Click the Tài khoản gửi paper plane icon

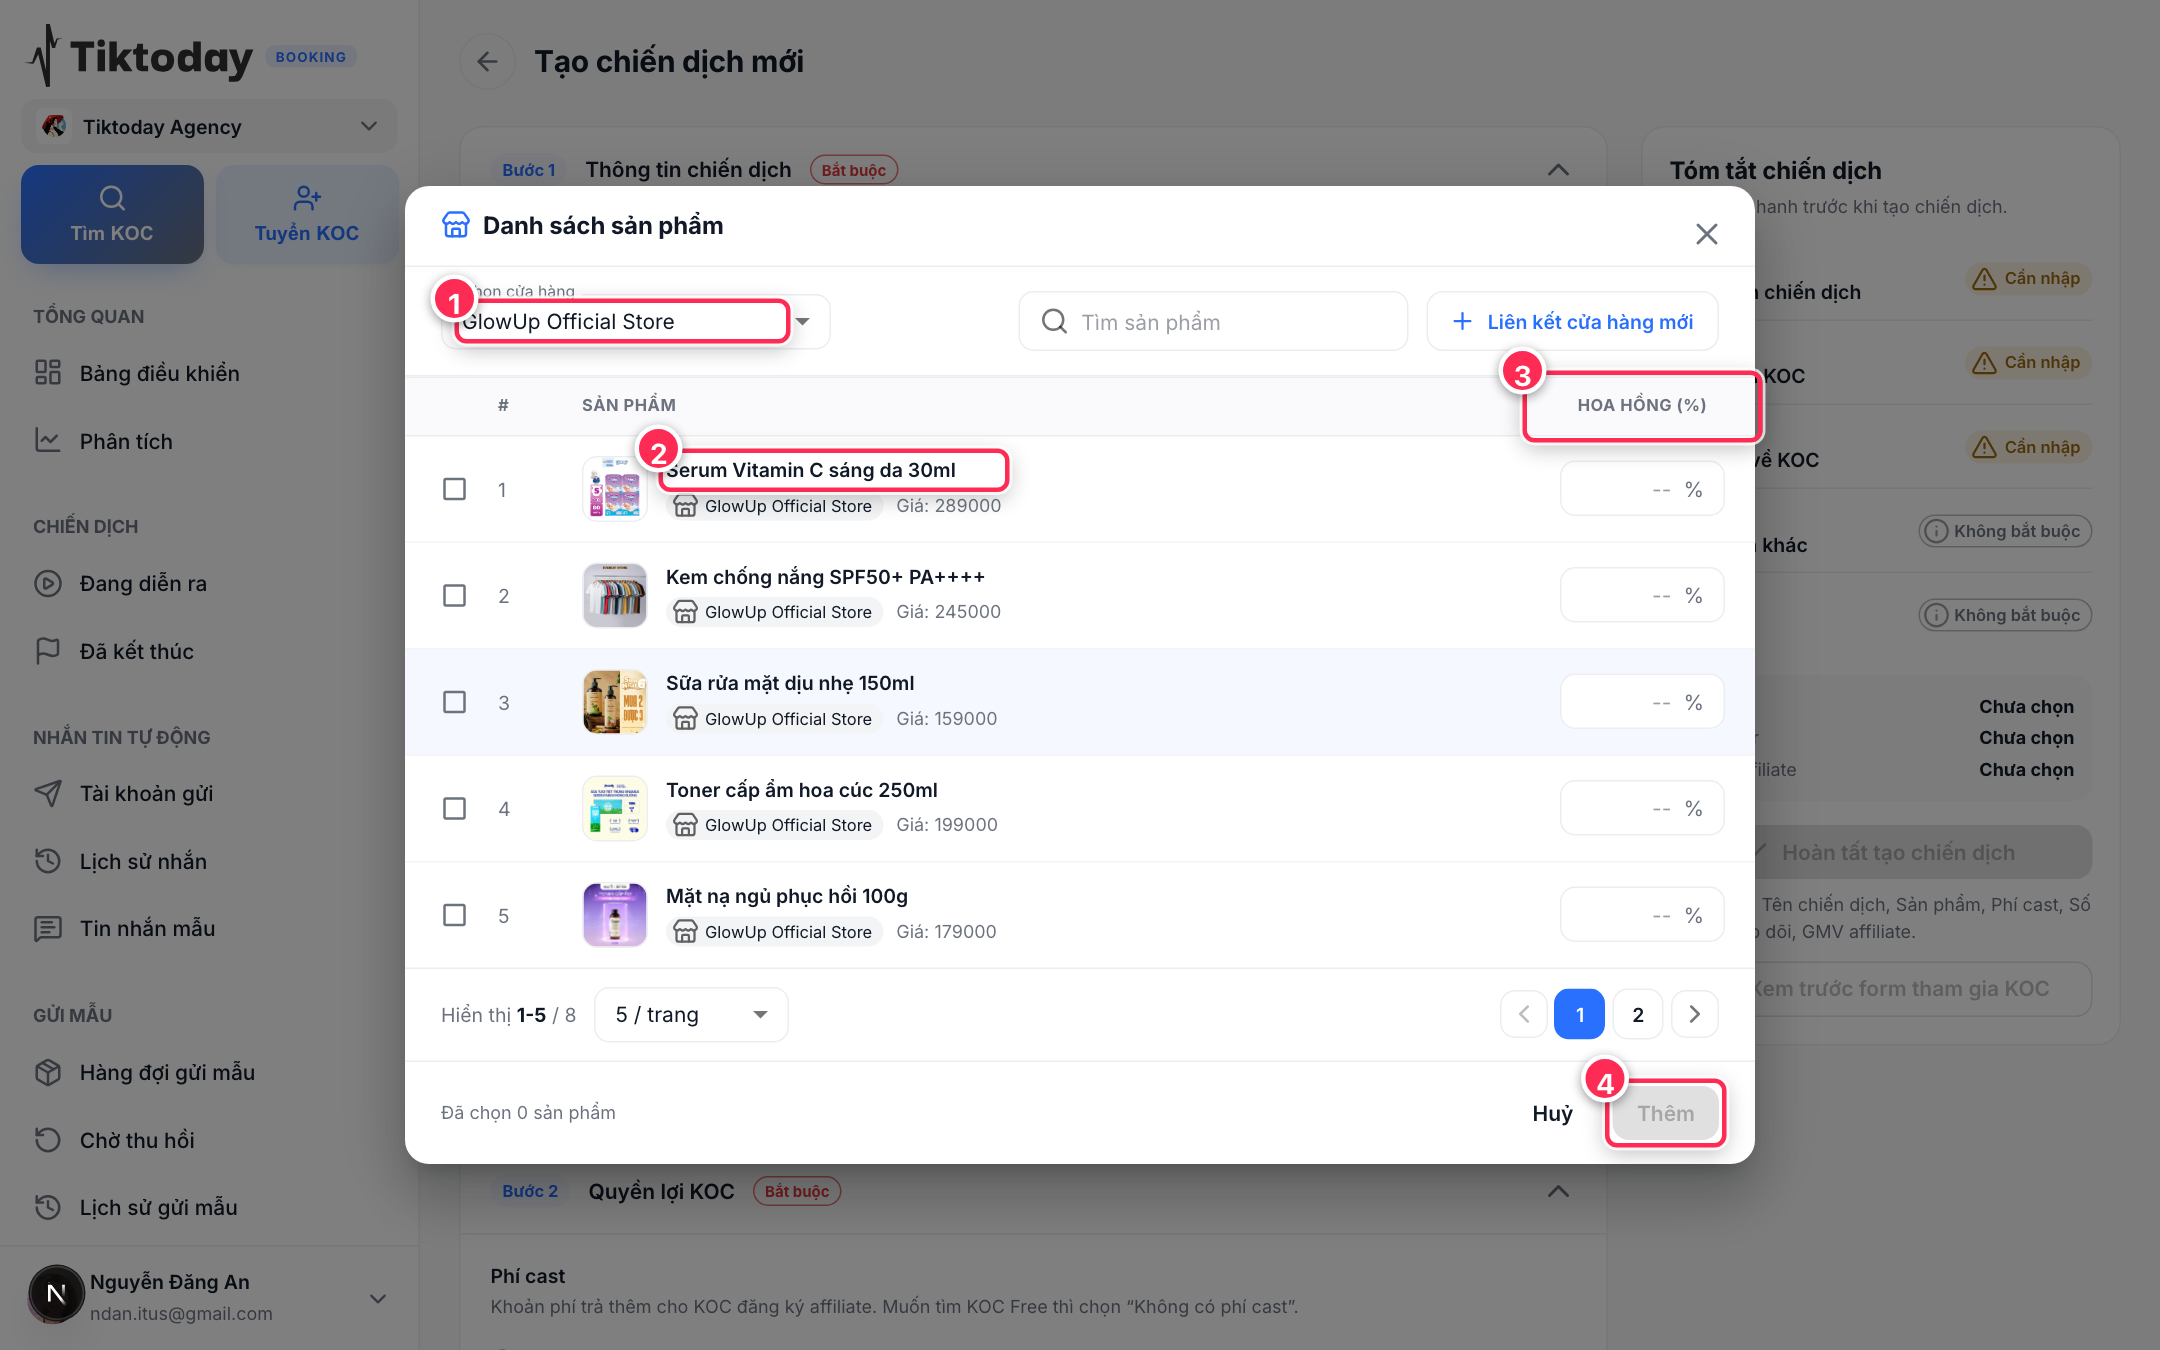coord(48,793)
